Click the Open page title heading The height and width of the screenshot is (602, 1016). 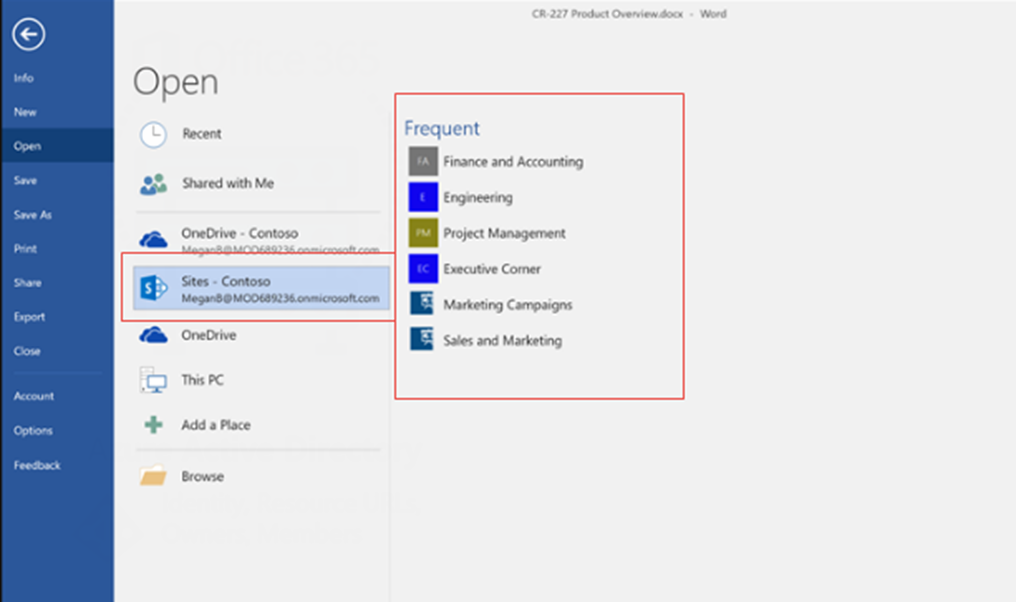[x=176, y=83]
